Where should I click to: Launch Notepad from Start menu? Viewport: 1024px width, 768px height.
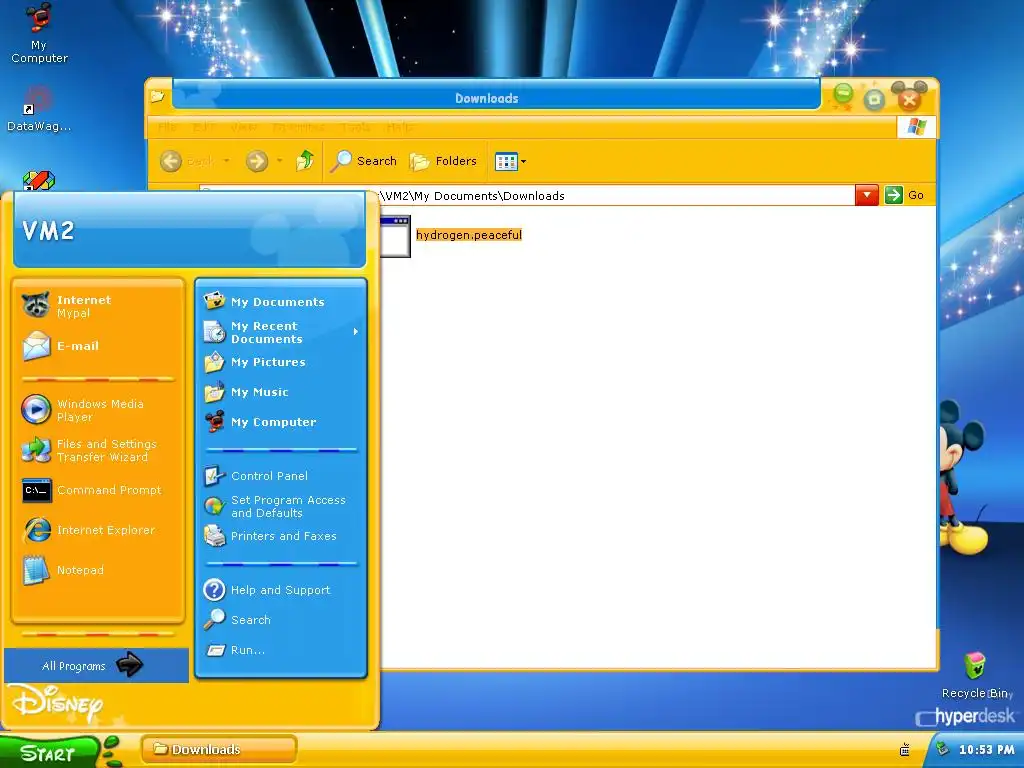pos(98,569)
